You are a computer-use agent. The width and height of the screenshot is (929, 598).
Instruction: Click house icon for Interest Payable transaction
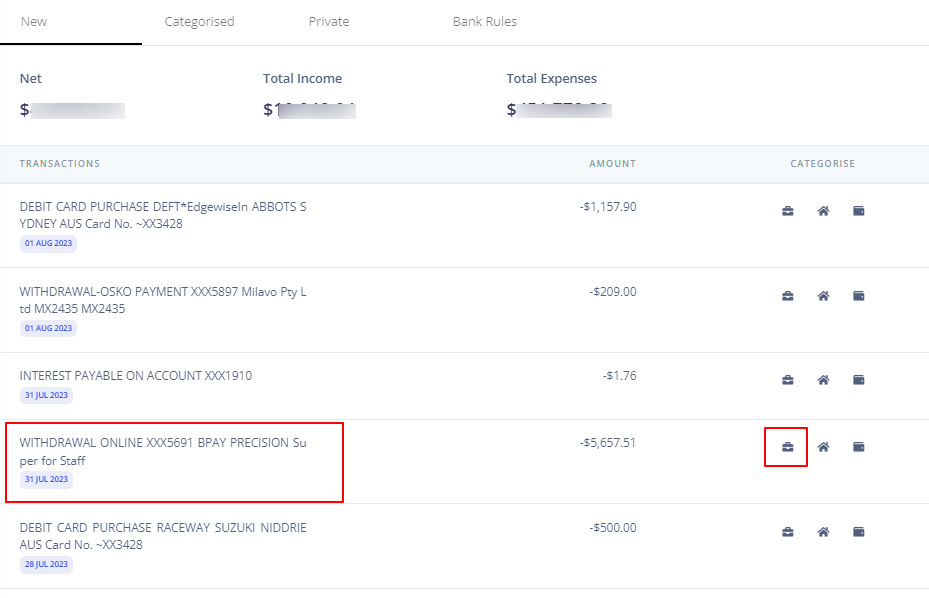[823, 380]
